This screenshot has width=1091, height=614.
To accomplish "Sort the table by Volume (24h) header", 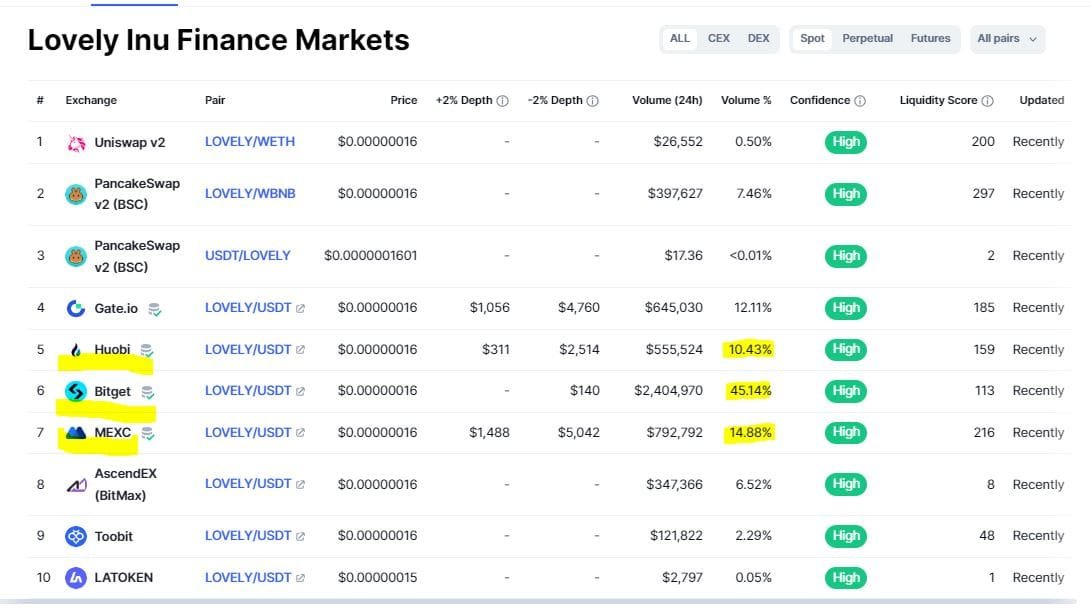I will (666, 100).
